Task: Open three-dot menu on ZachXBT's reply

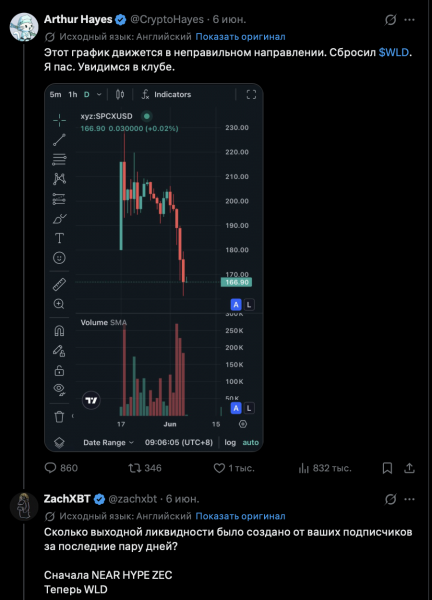Action: tap(409, 499)
